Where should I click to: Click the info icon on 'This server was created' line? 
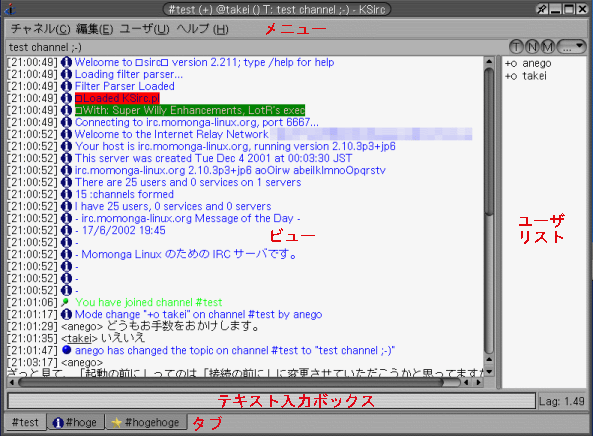[x=66, y=158]
